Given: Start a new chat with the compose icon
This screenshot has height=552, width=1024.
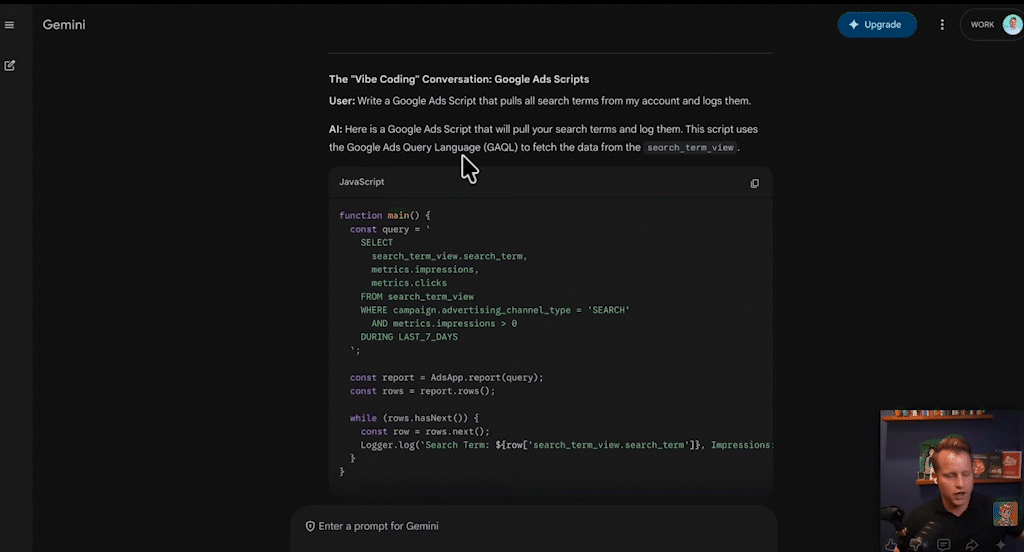Looking at the screenshot, I should 10,65.
